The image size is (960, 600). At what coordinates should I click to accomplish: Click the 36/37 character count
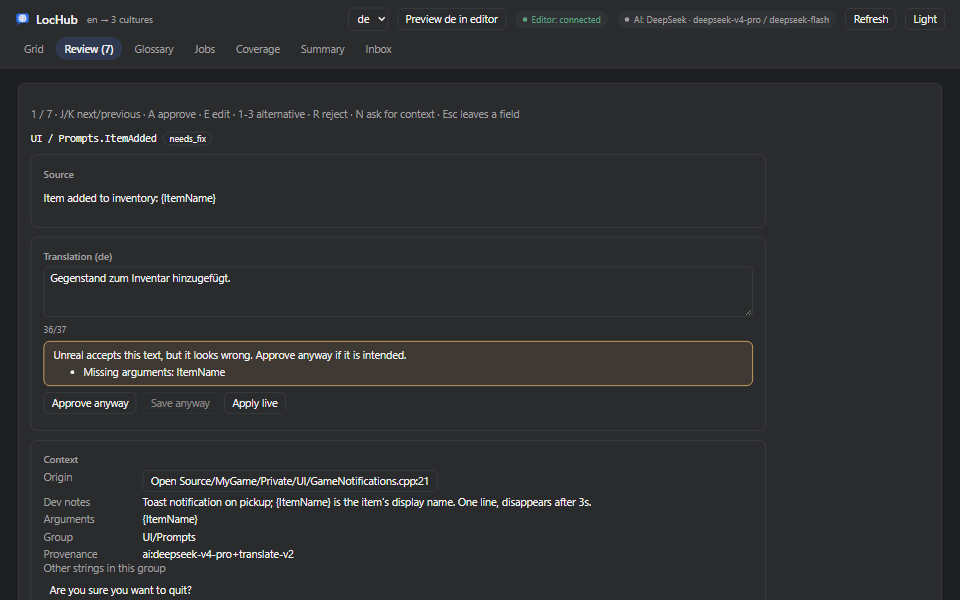54,329
